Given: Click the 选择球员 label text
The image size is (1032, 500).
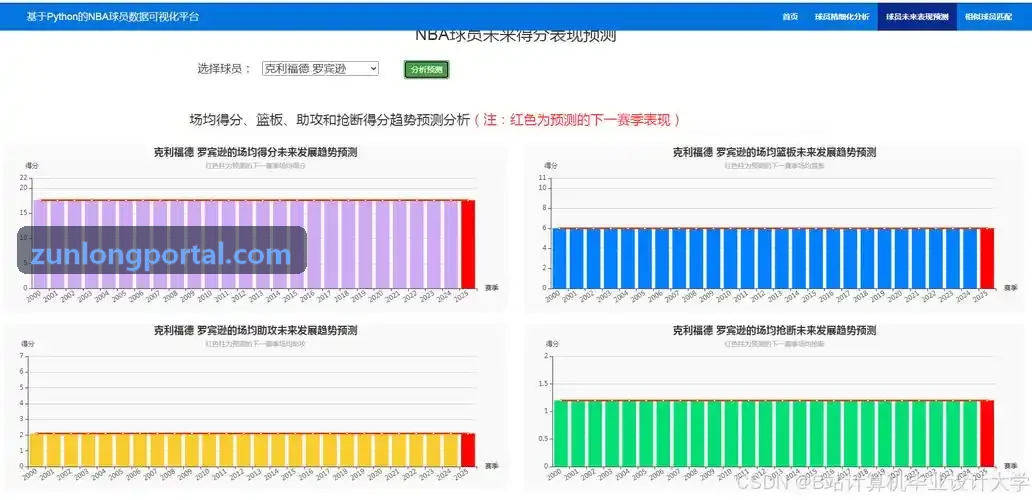Looking at the screenshot, I should (224, 68).
